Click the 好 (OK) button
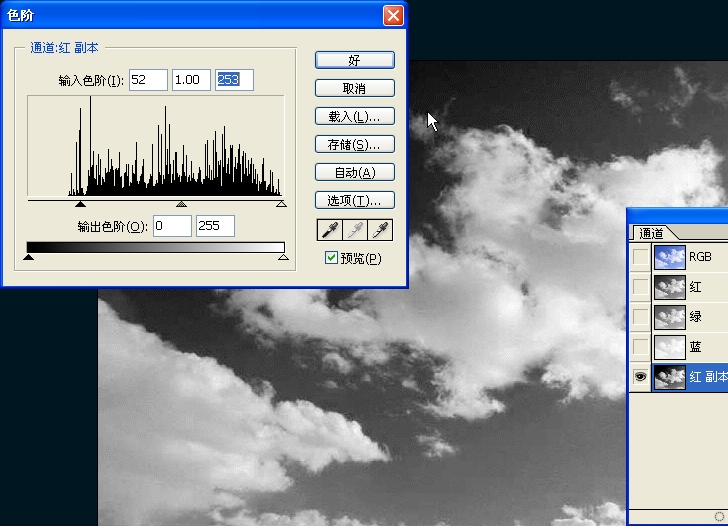 click(x=355, y=60)
